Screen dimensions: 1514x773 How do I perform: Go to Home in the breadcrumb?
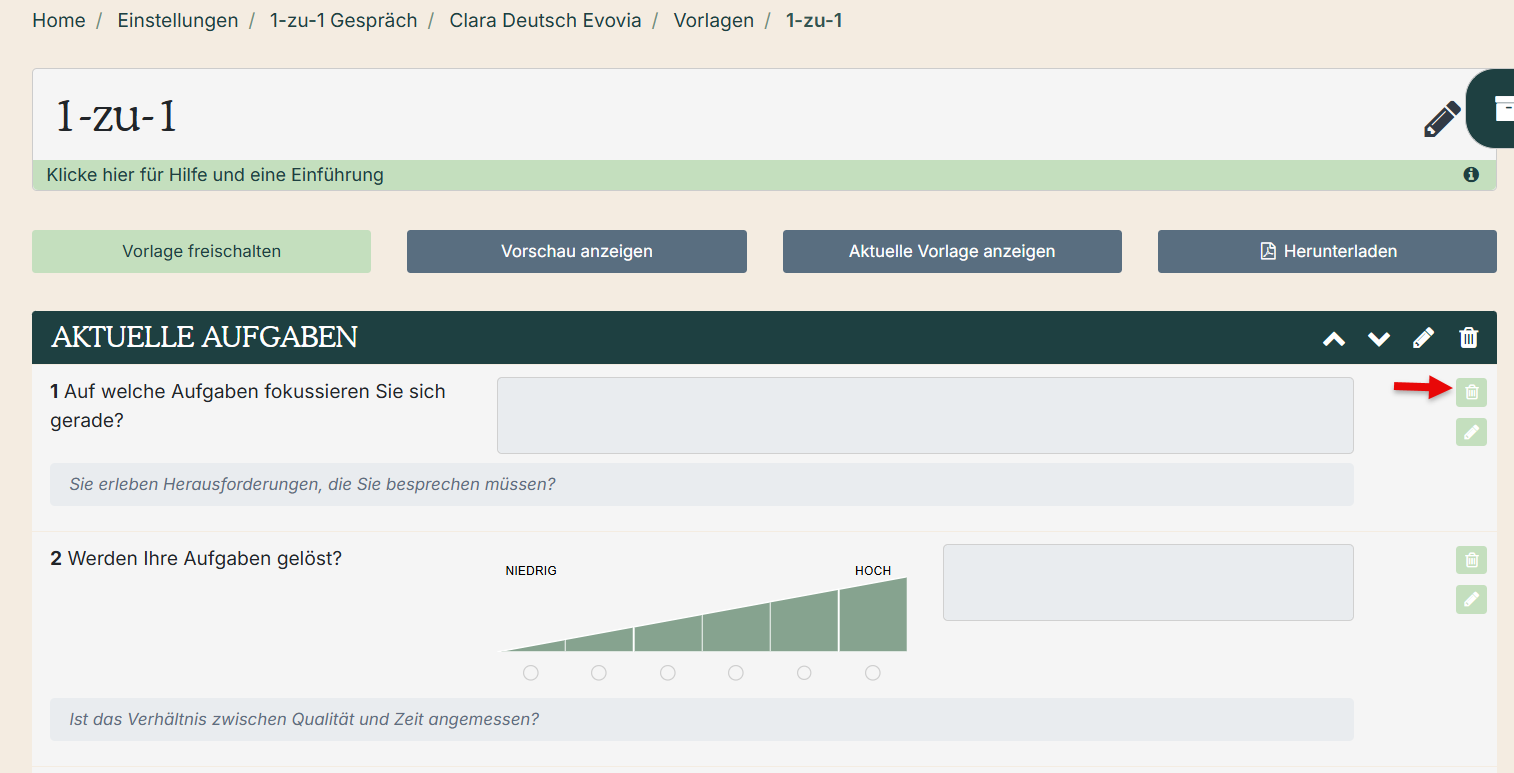tap(59, 20)
